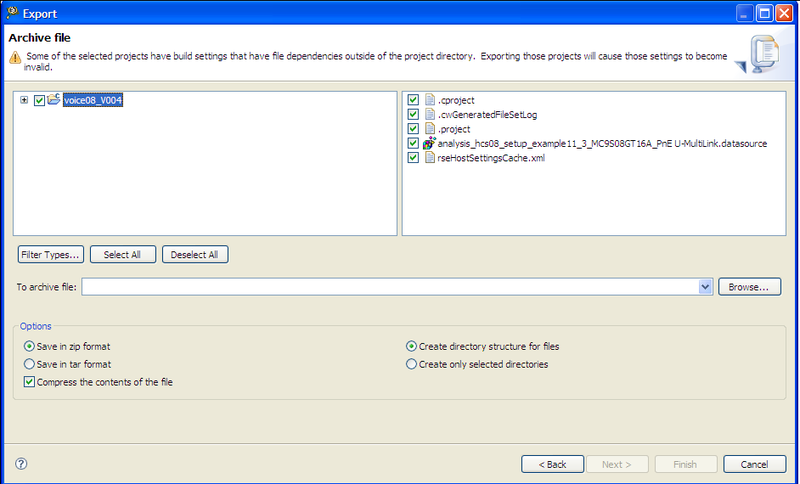Click the .project file icon
This screenshot has width=800, height=484.
[430, 129]
